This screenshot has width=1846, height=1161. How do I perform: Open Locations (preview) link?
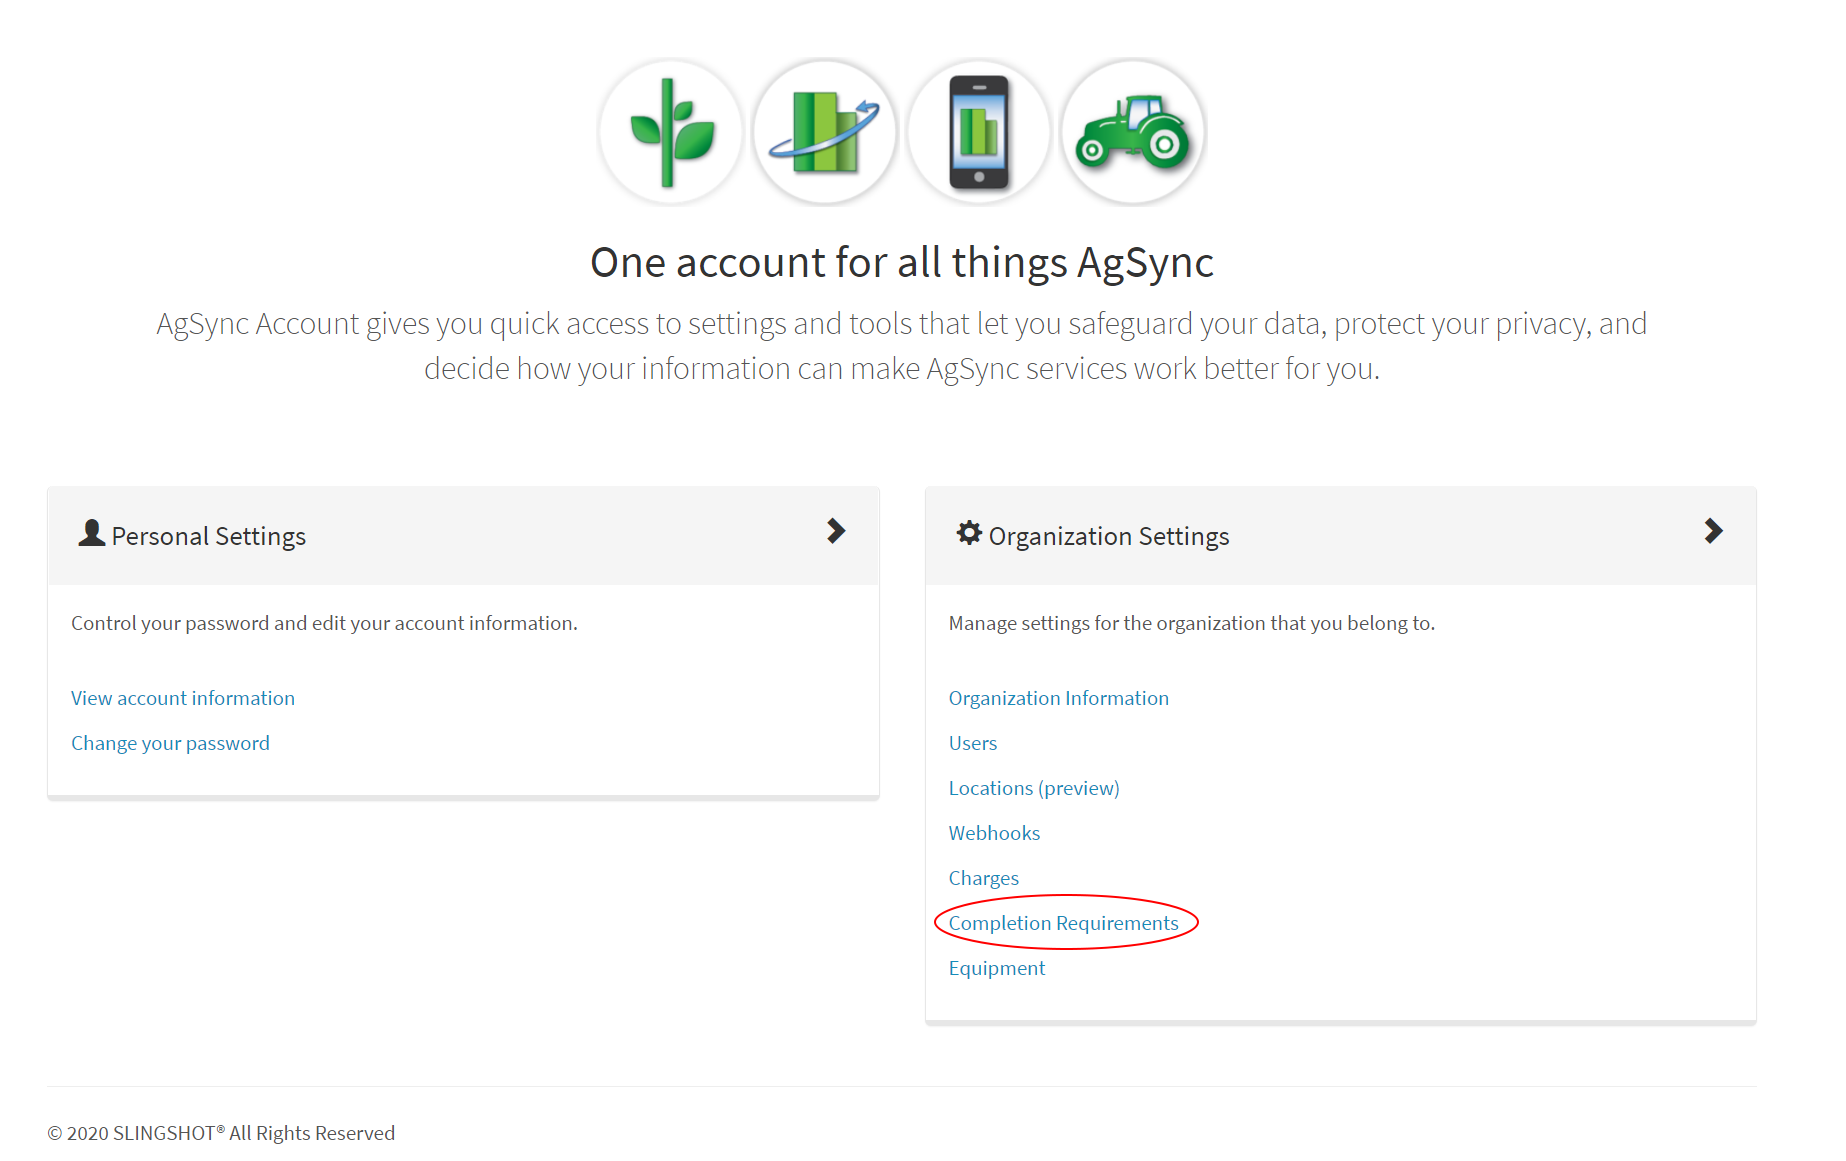tap(1034, 788)
